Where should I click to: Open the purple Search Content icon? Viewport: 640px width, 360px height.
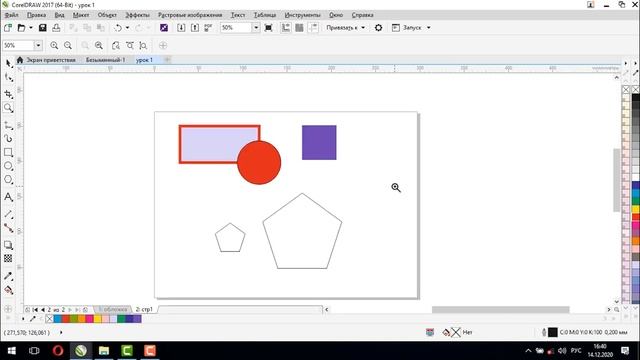[x=164, y=28]
